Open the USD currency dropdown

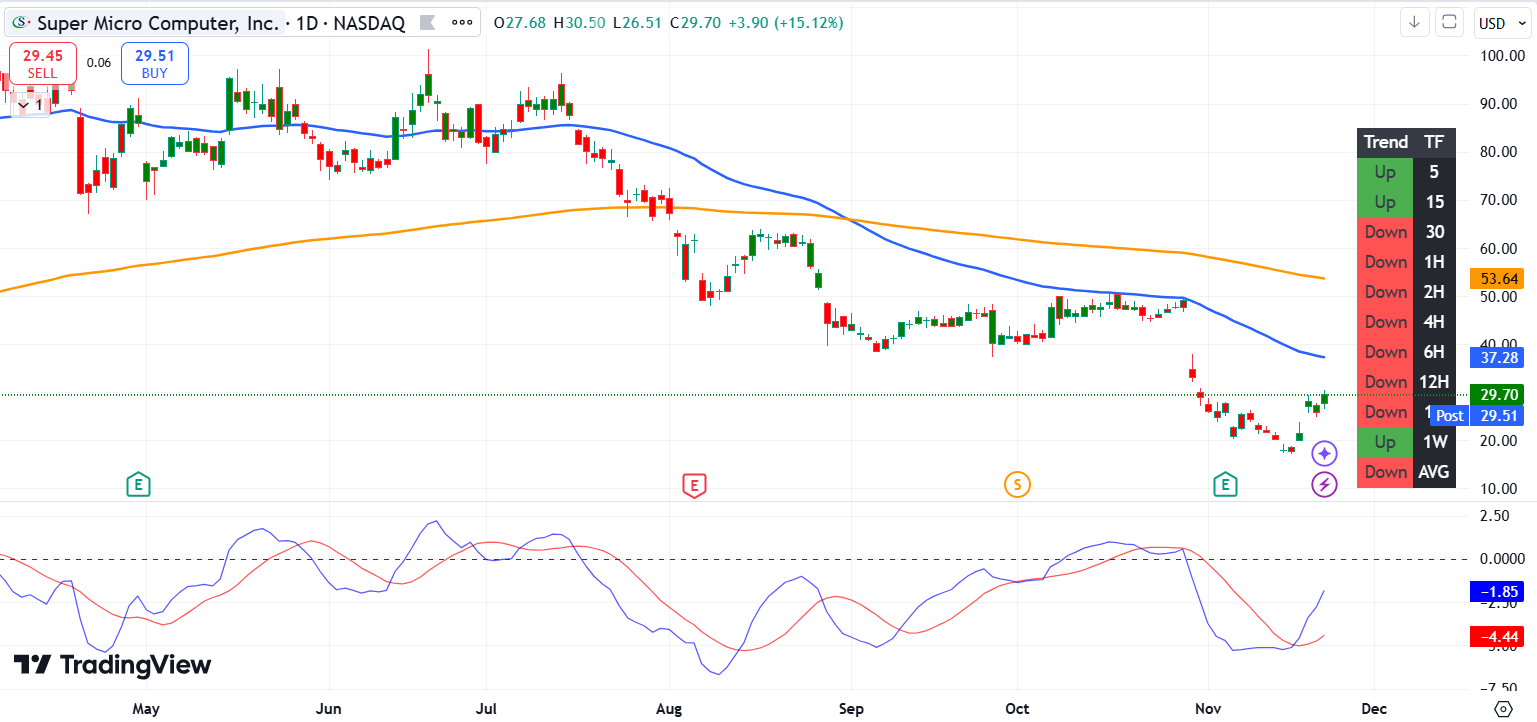click(1503, 23)
